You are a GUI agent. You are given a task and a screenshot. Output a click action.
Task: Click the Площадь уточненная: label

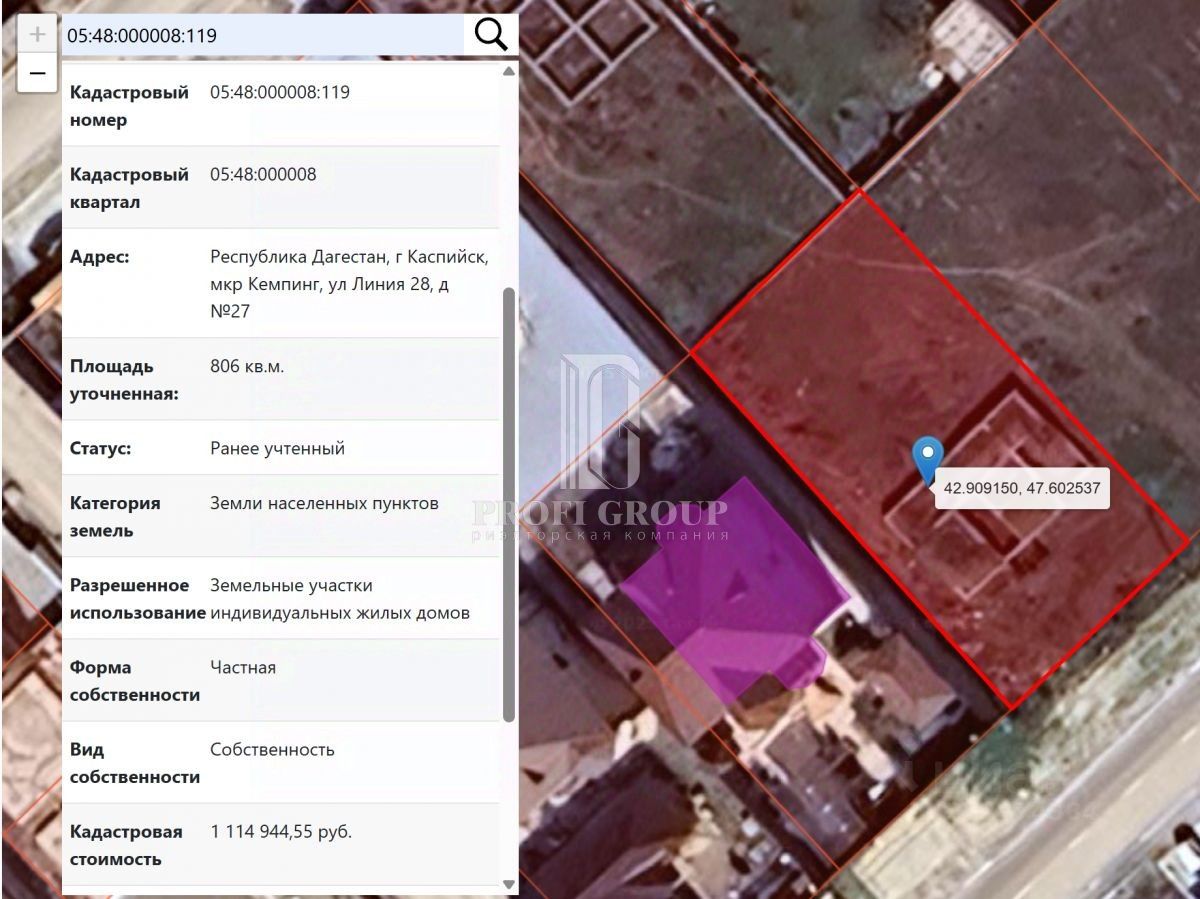[124, 380]
